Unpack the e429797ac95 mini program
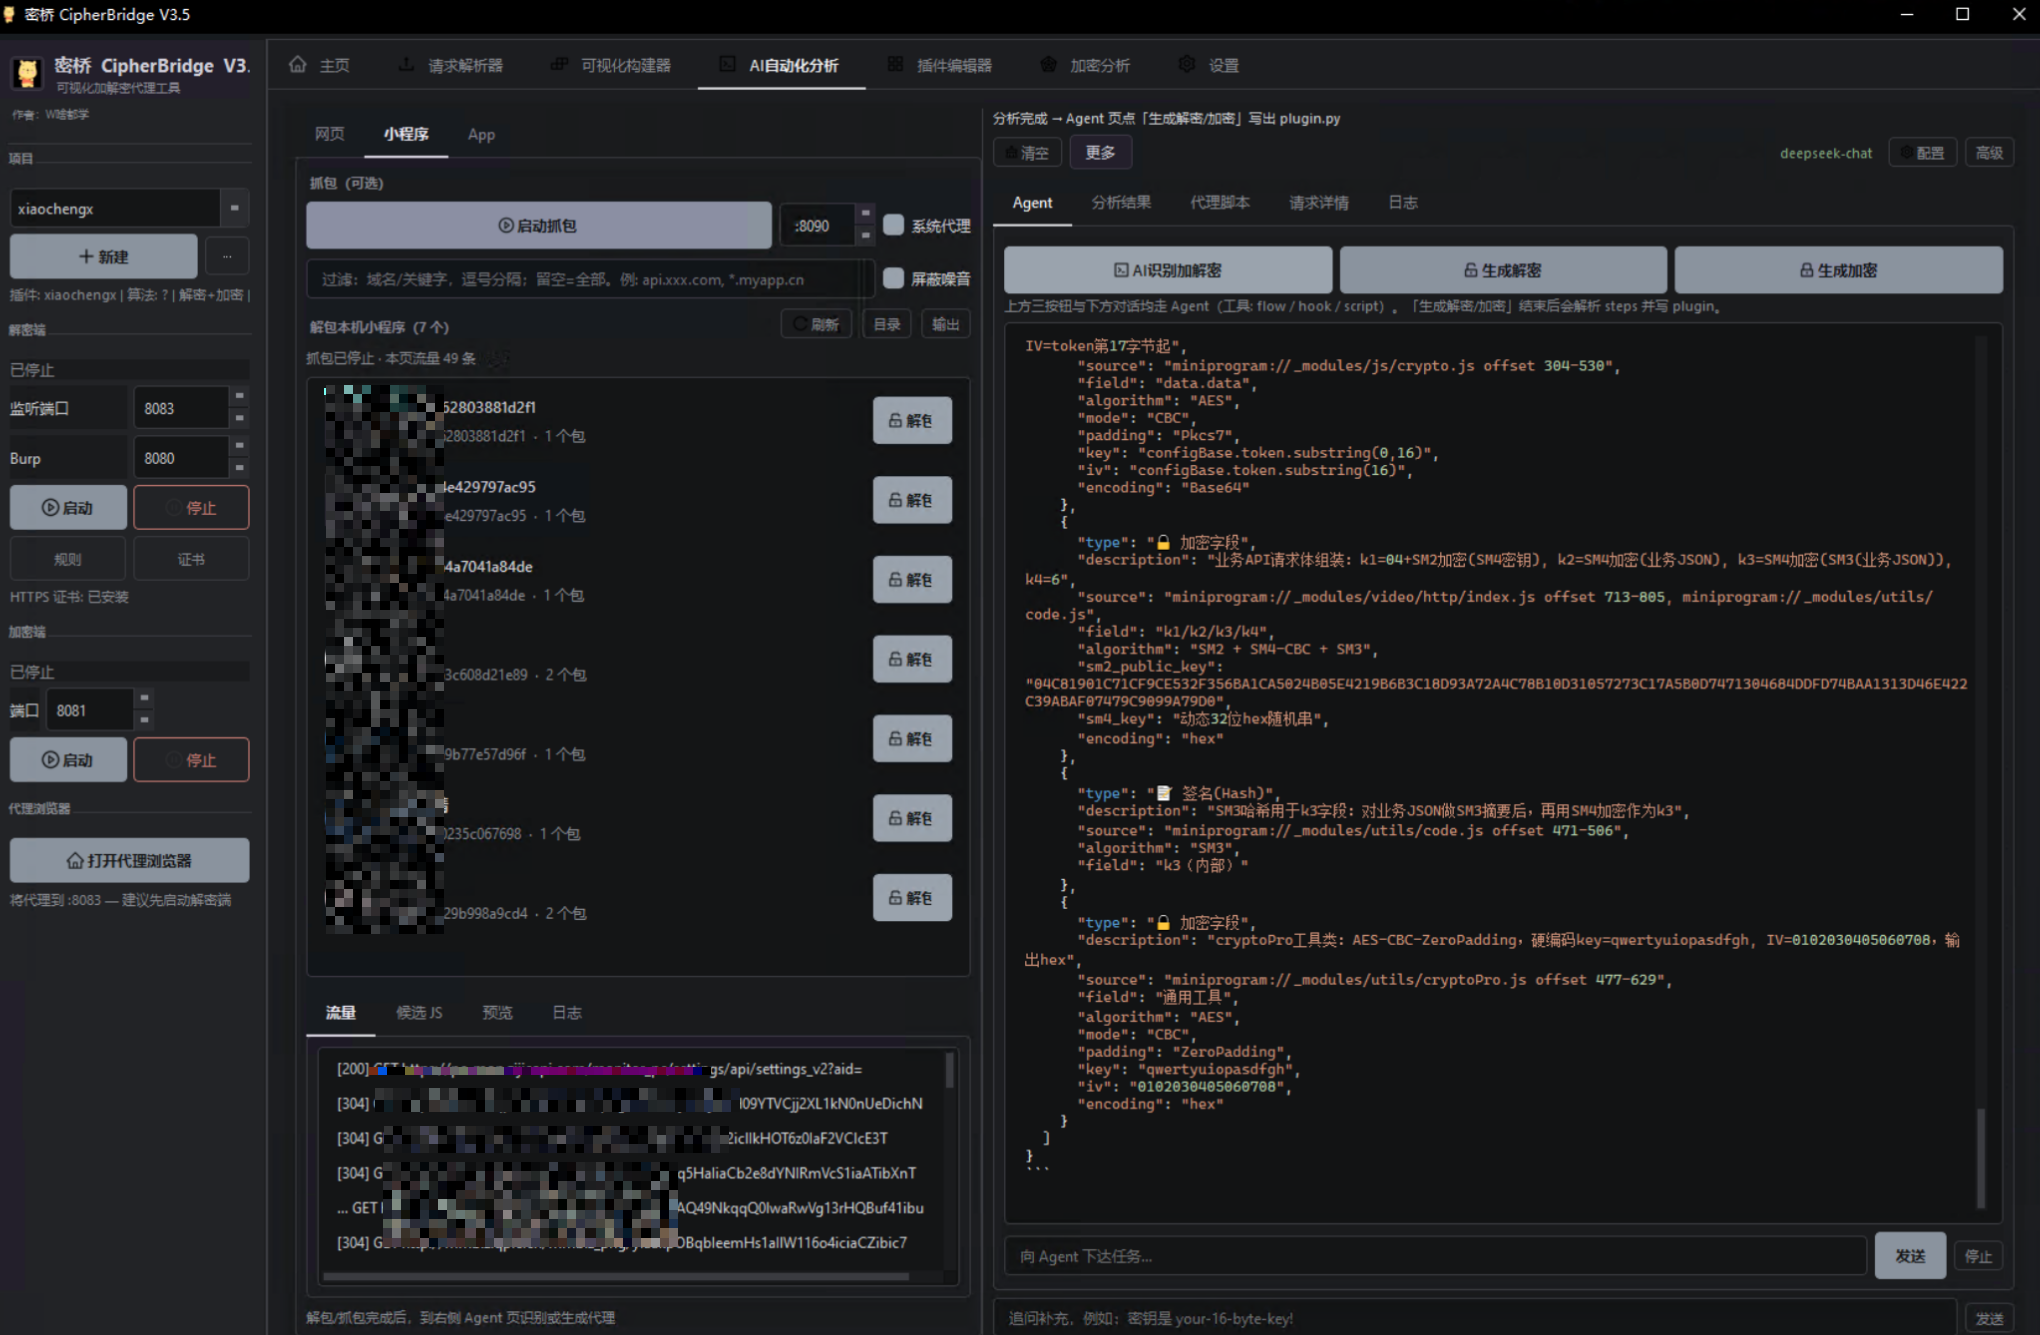Viewport: 2040px width, 1335px height. [912, 500]
